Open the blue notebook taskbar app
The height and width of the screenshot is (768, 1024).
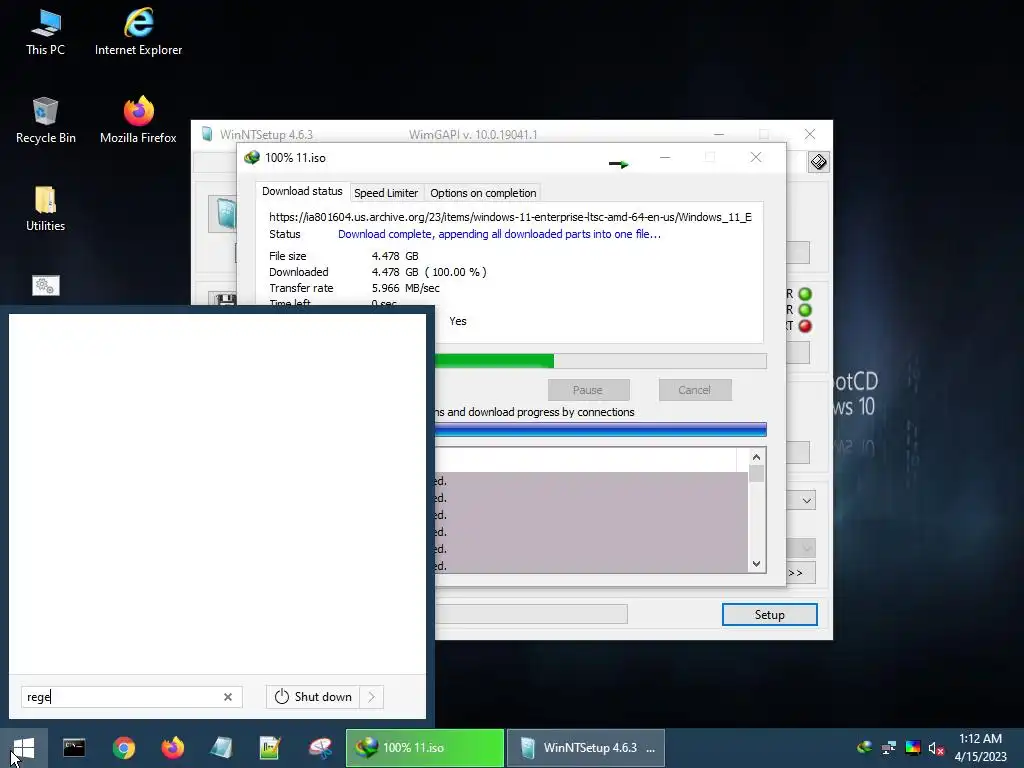click(221, 748)
